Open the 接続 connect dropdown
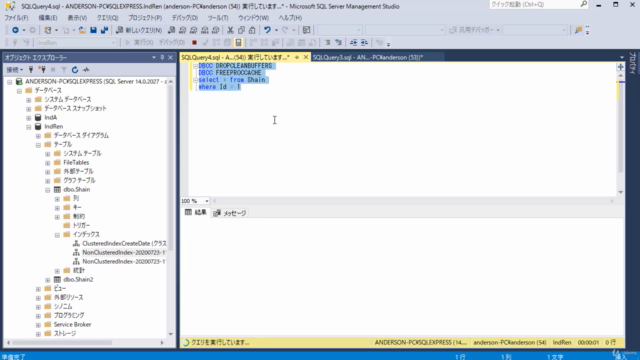The image size is (640, 360). coord(15,70)
